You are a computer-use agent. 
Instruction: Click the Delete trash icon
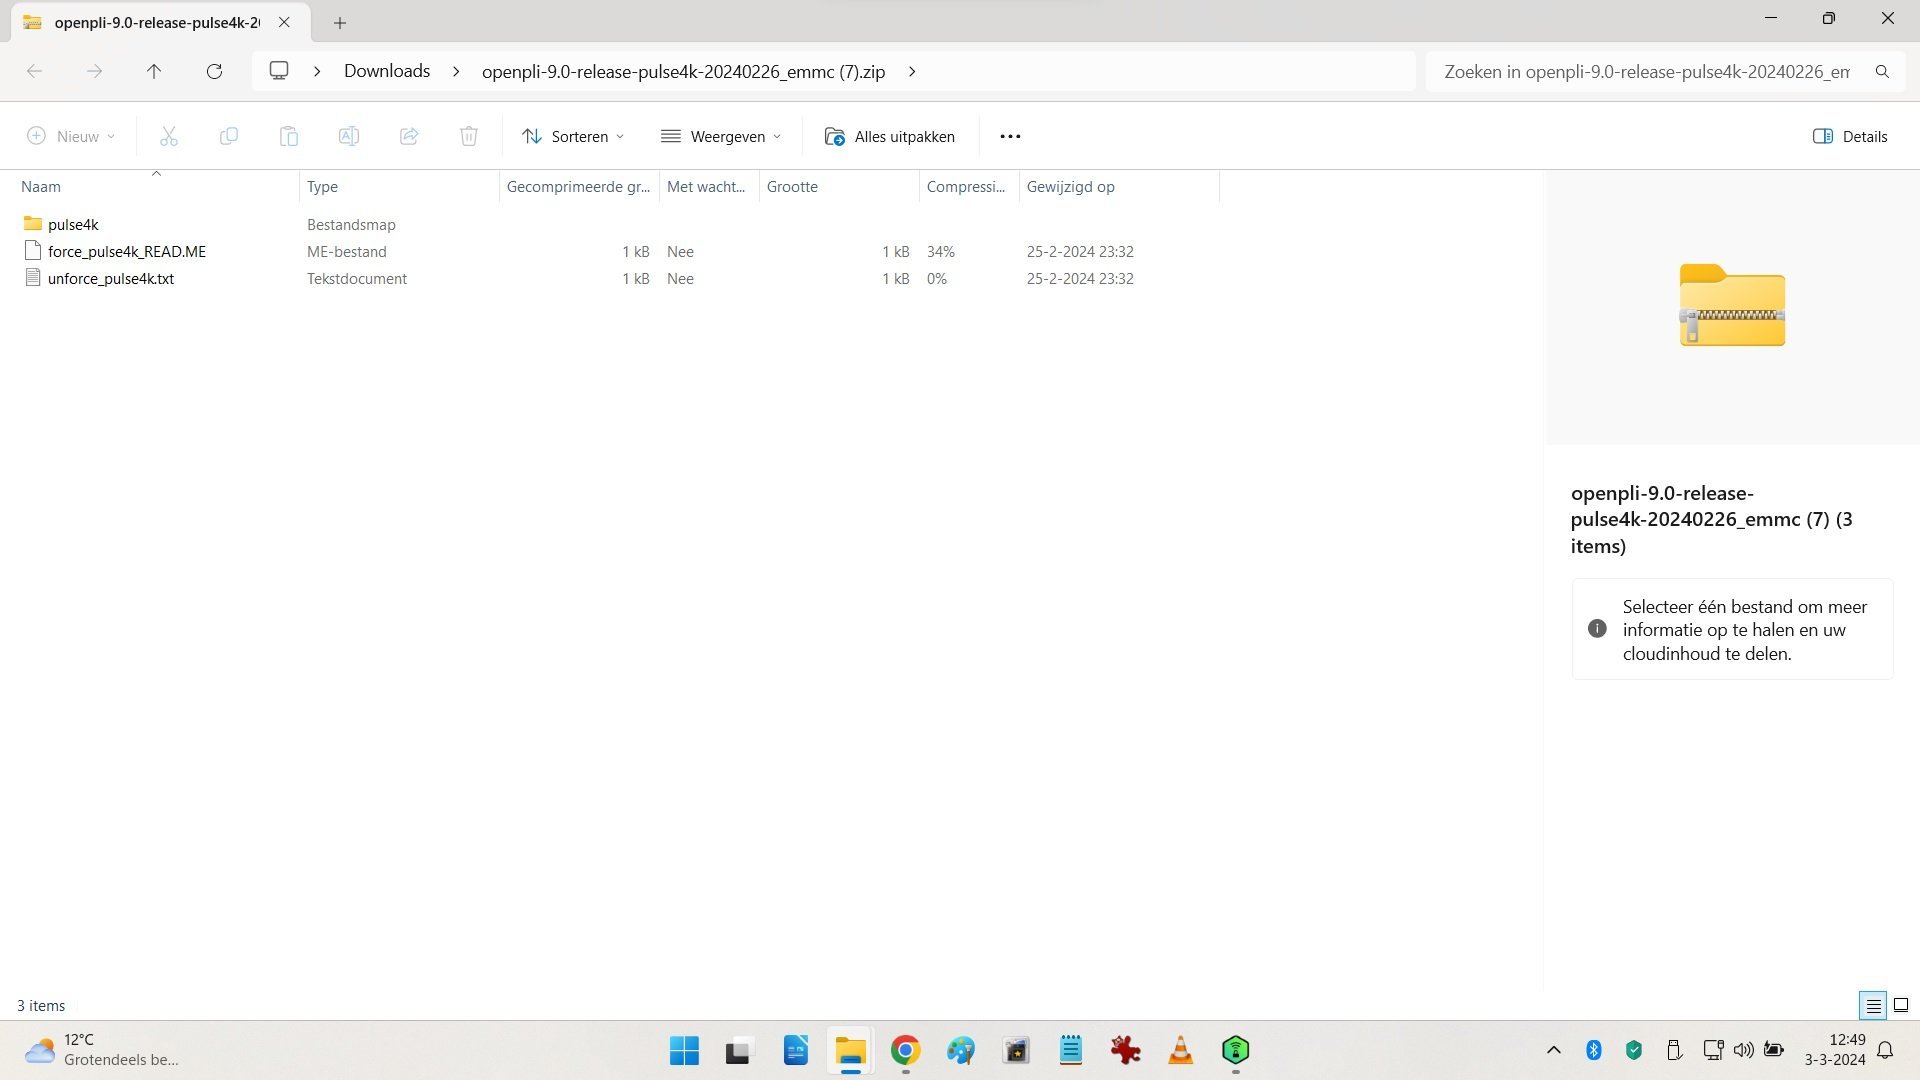[x=469, y=136]
